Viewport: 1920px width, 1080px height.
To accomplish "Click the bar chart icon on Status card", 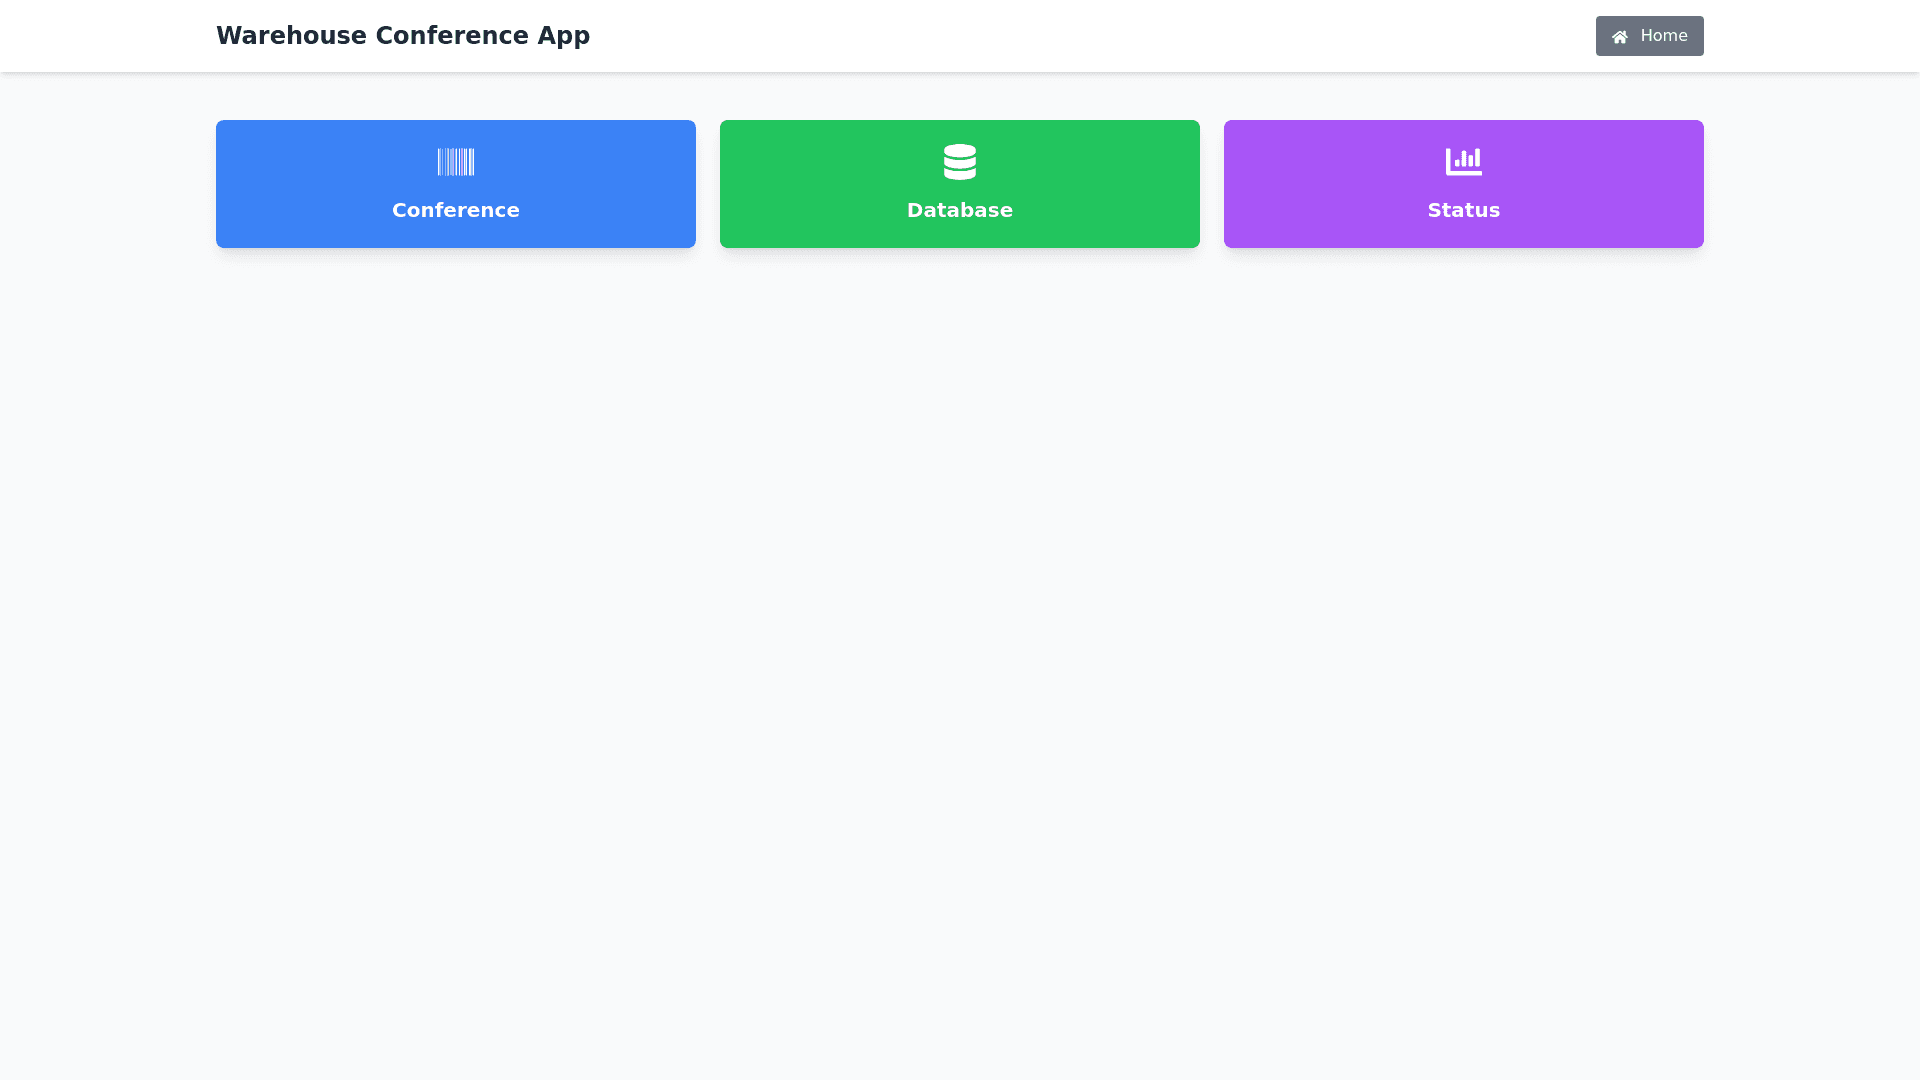I will [1464, 162].
